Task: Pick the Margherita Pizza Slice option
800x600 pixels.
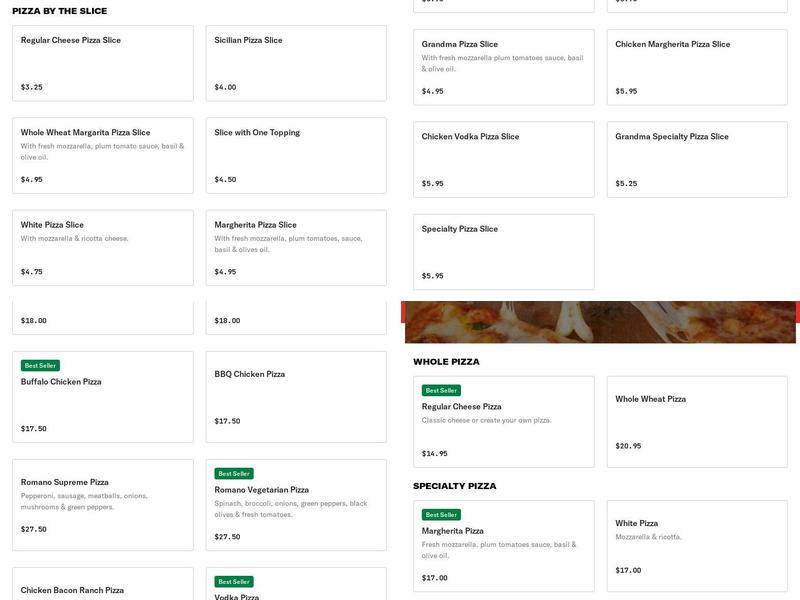Action: point(295,248)
